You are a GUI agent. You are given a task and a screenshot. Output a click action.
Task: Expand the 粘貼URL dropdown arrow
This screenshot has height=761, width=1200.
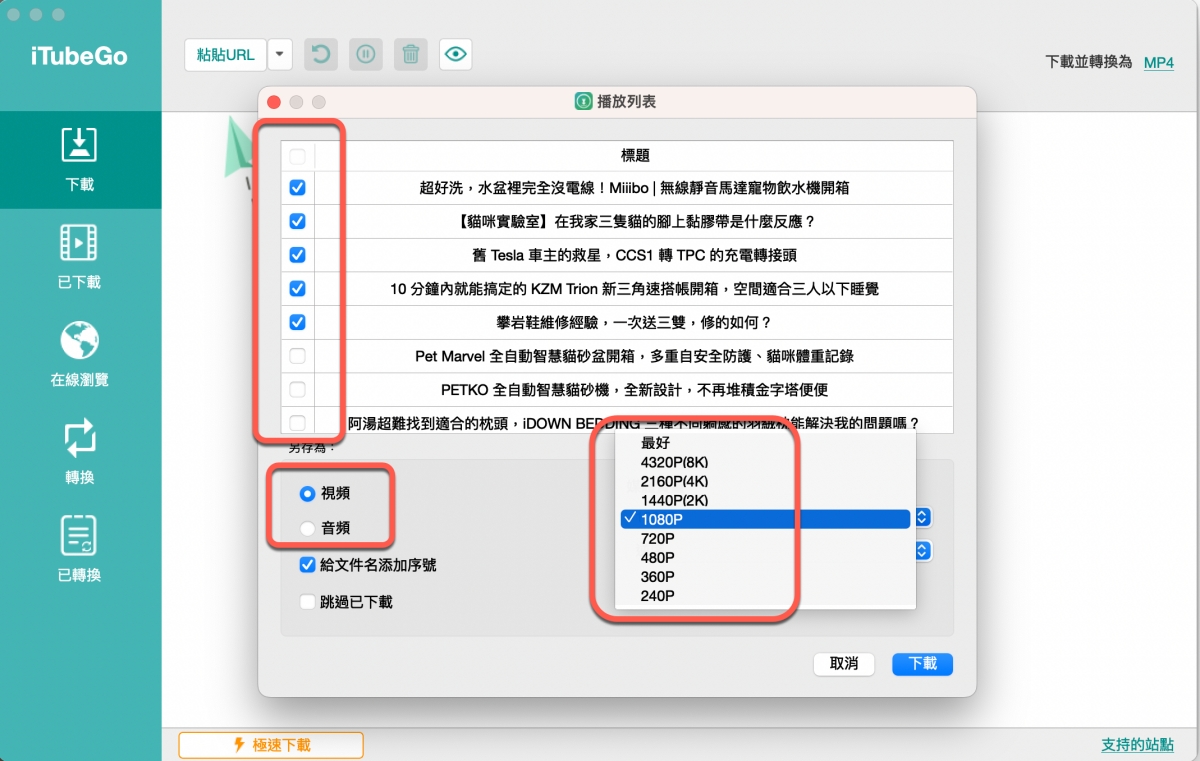(280, 54)
